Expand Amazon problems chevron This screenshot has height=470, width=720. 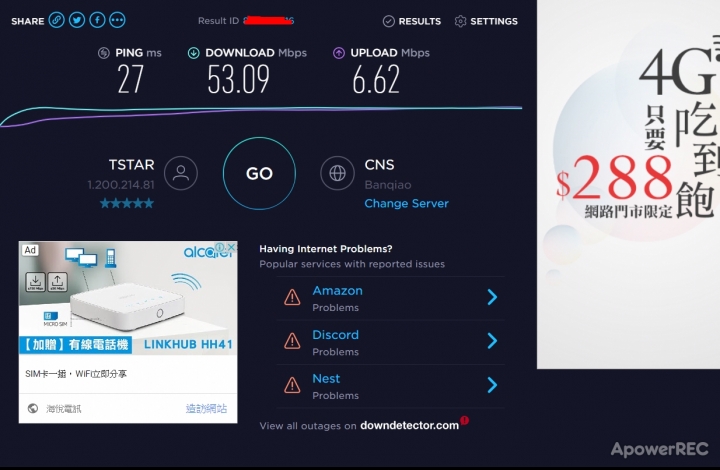(x=492, y=297)
